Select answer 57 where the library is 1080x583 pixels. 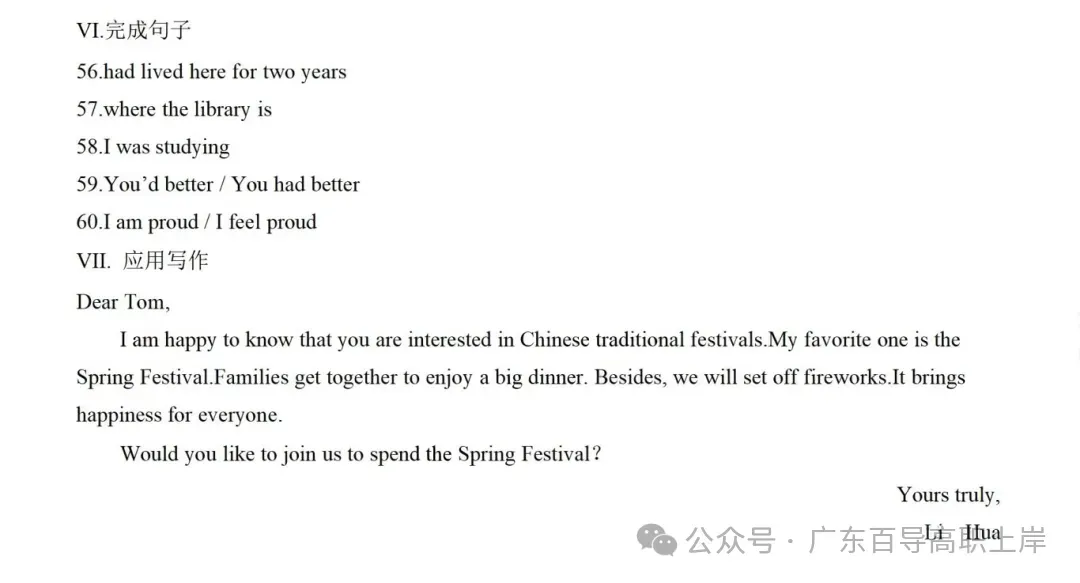[174, 110]
